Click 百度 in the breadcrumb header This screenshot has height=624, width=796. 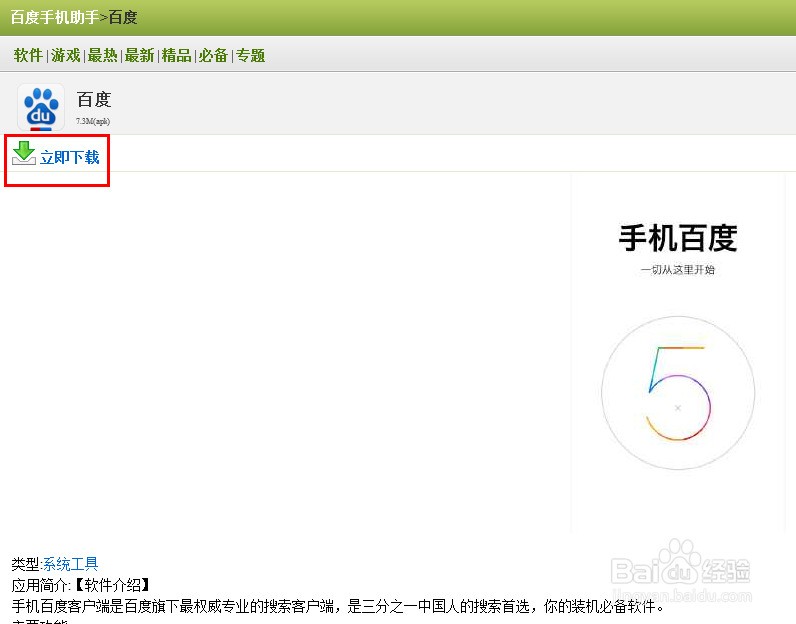123,17
